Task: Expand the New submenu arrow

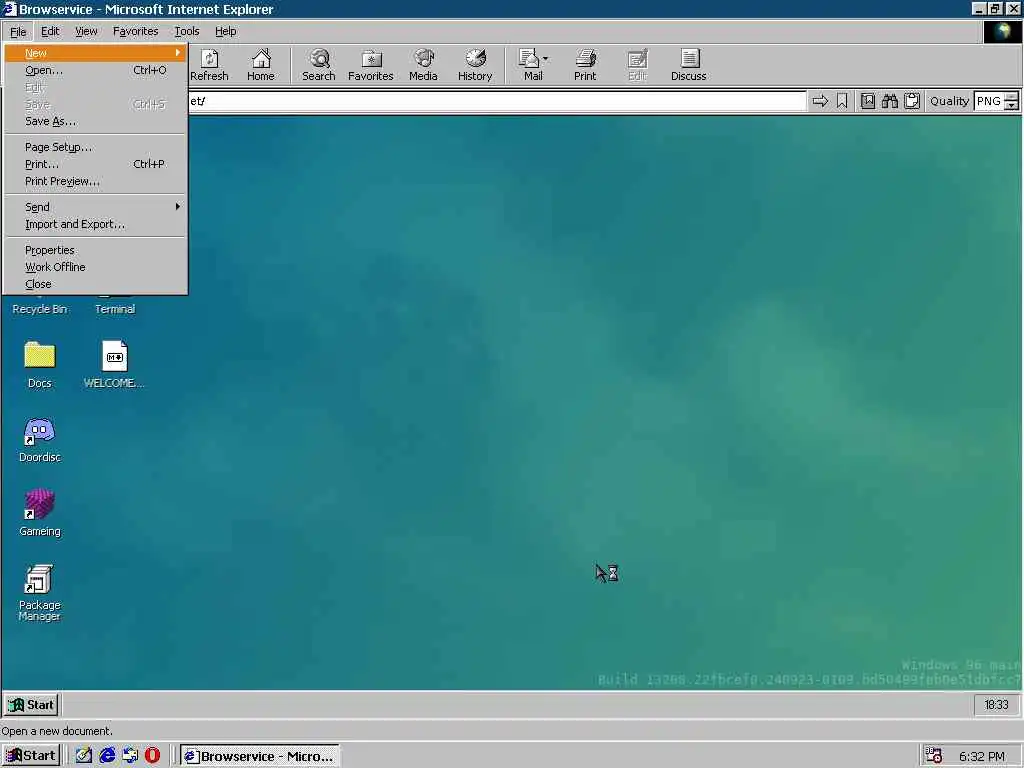Action: pos(177,53)
